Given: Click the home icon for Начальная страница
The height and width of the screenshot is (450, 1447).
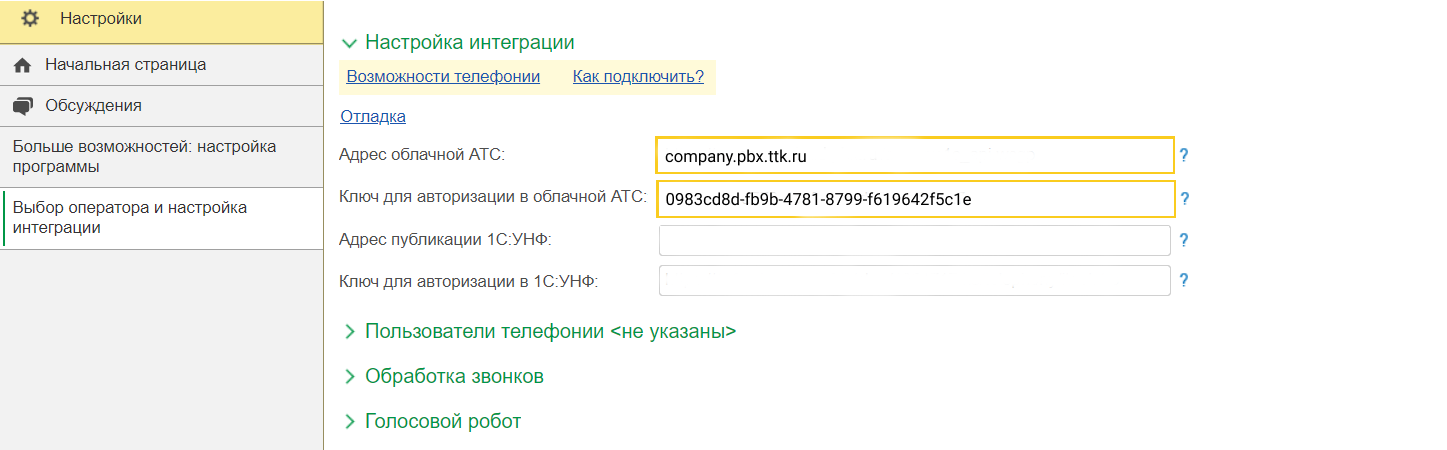Looking at the screenshot, I should (x=24, y=65).
